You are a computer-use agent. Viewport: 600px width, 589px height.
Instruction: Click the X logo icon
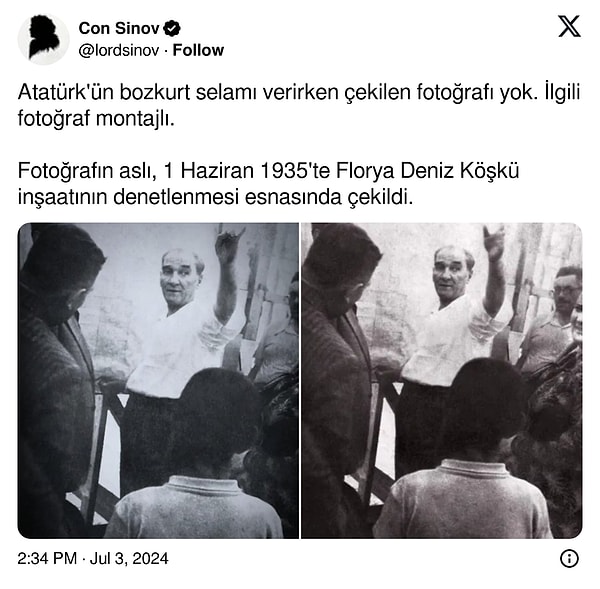569,26
